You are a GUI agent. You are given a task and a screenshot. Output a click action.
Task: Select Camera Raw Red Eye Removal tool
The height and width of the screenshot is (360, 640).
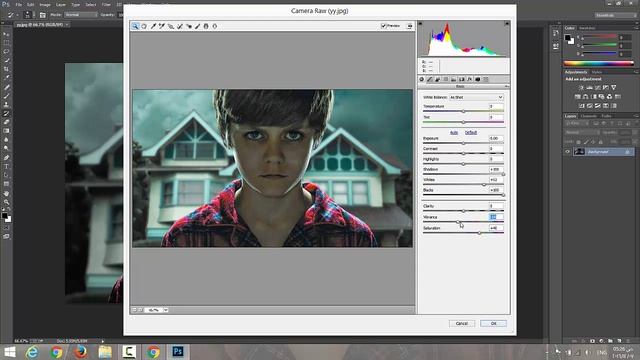[x=189, y=26]
